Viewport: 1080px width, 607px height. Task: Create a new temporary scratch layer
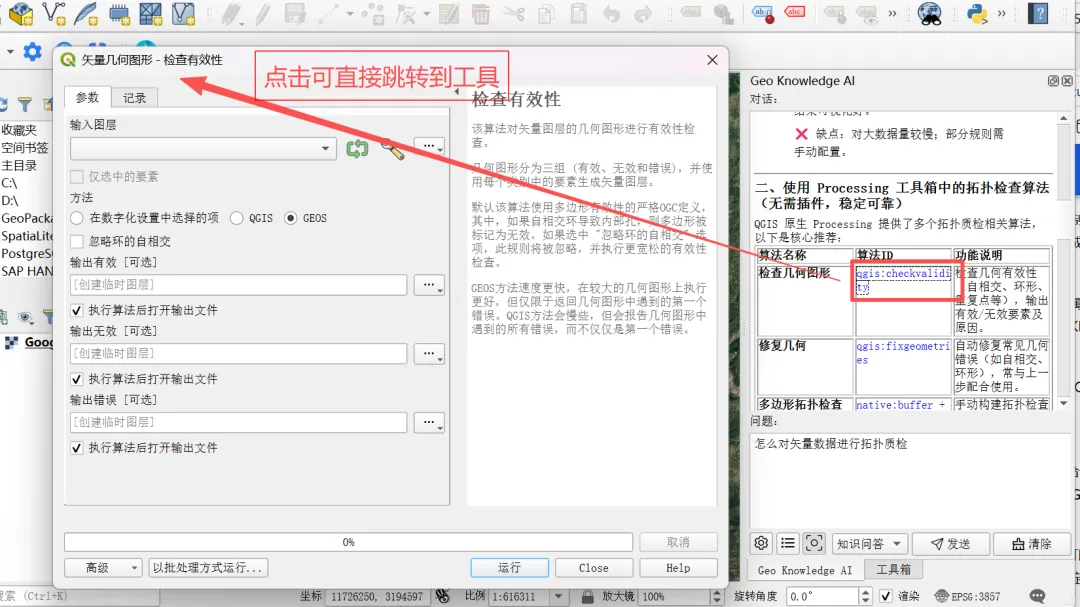point(118,13)
